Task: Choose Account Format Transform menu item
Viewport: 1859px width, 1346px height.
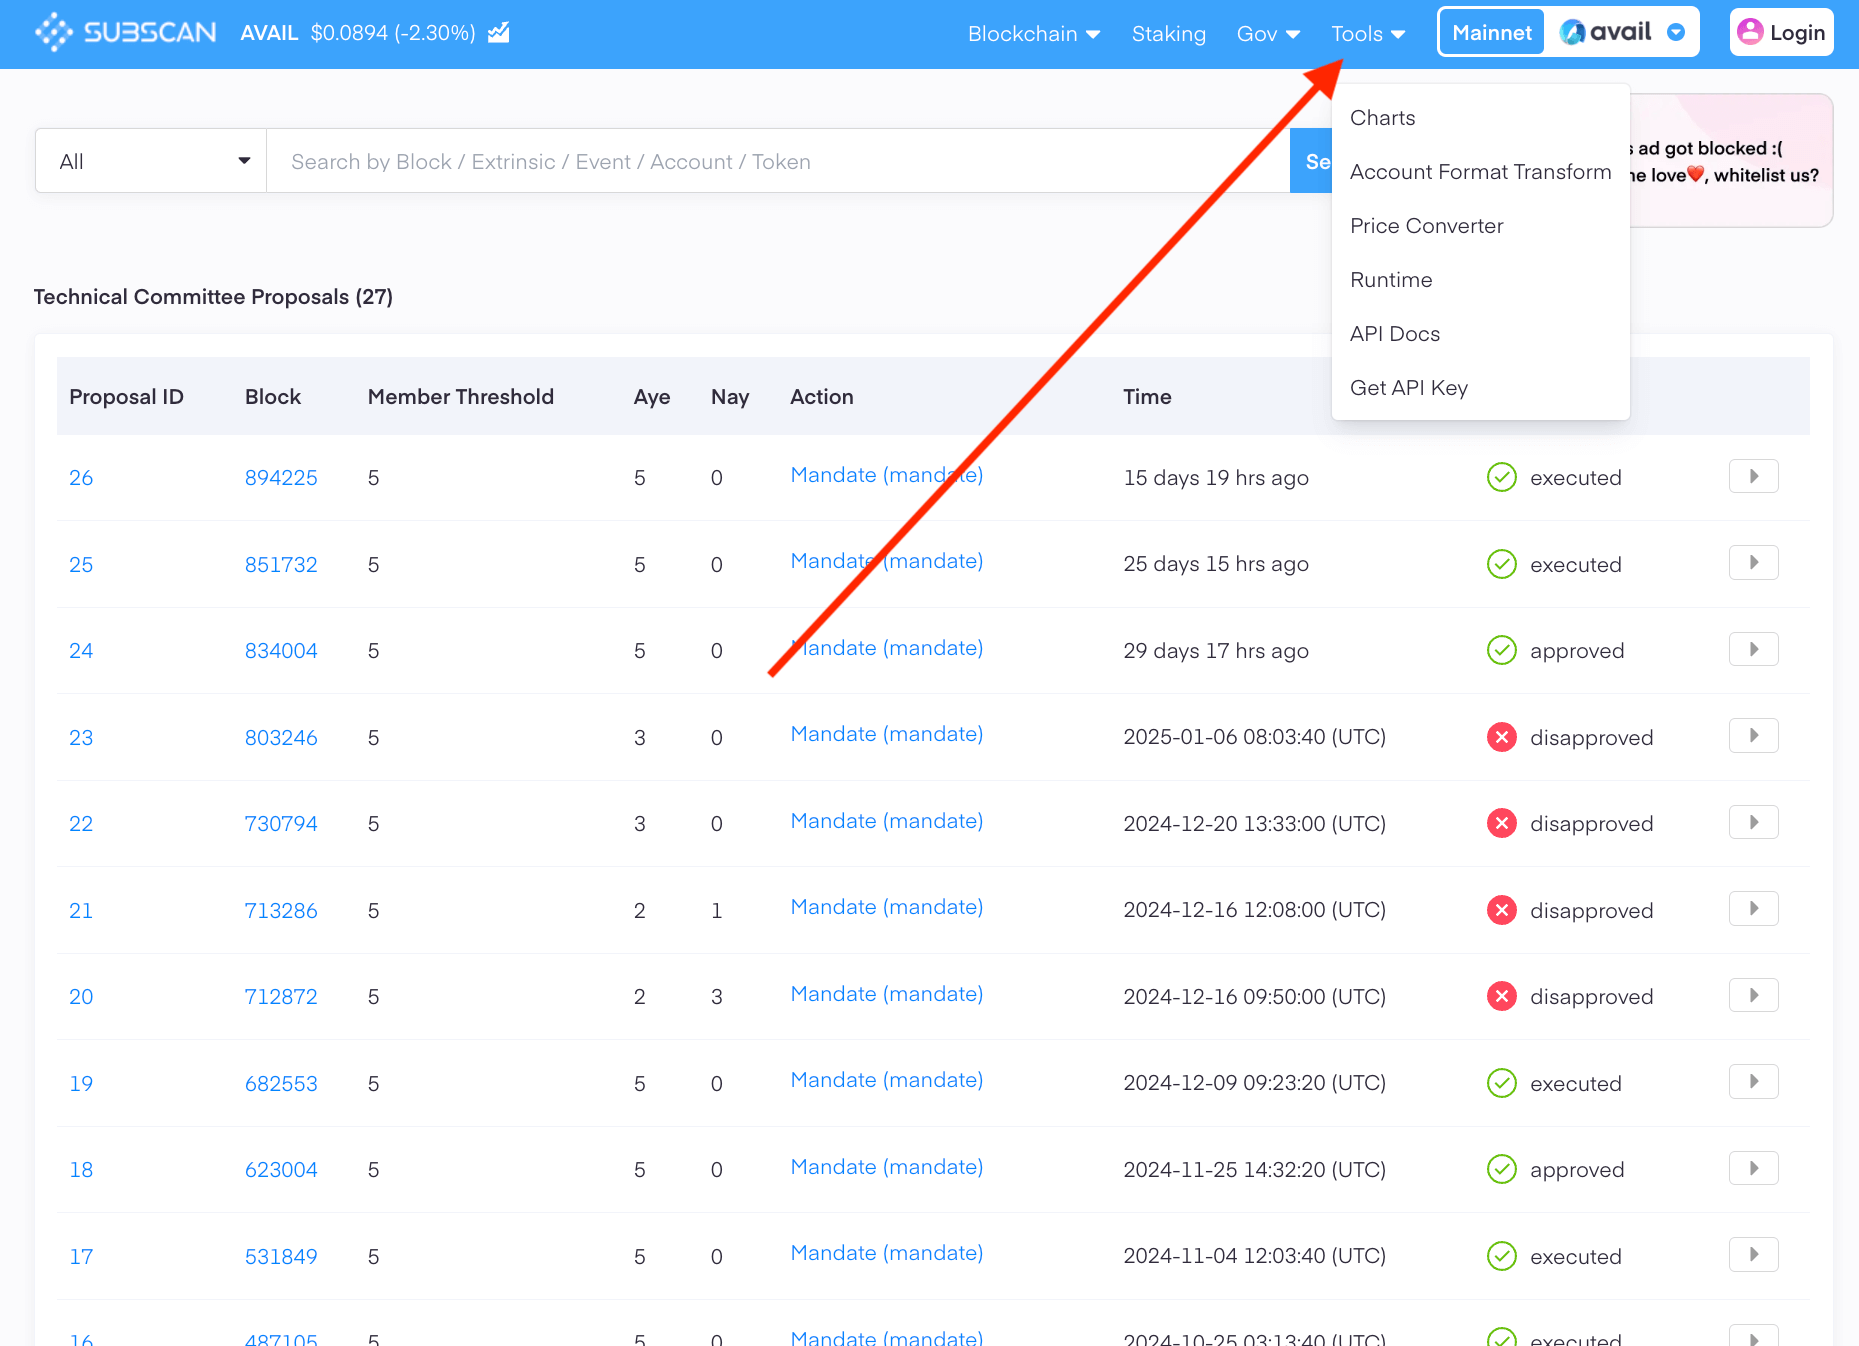Action: [x=1480, y=172]
